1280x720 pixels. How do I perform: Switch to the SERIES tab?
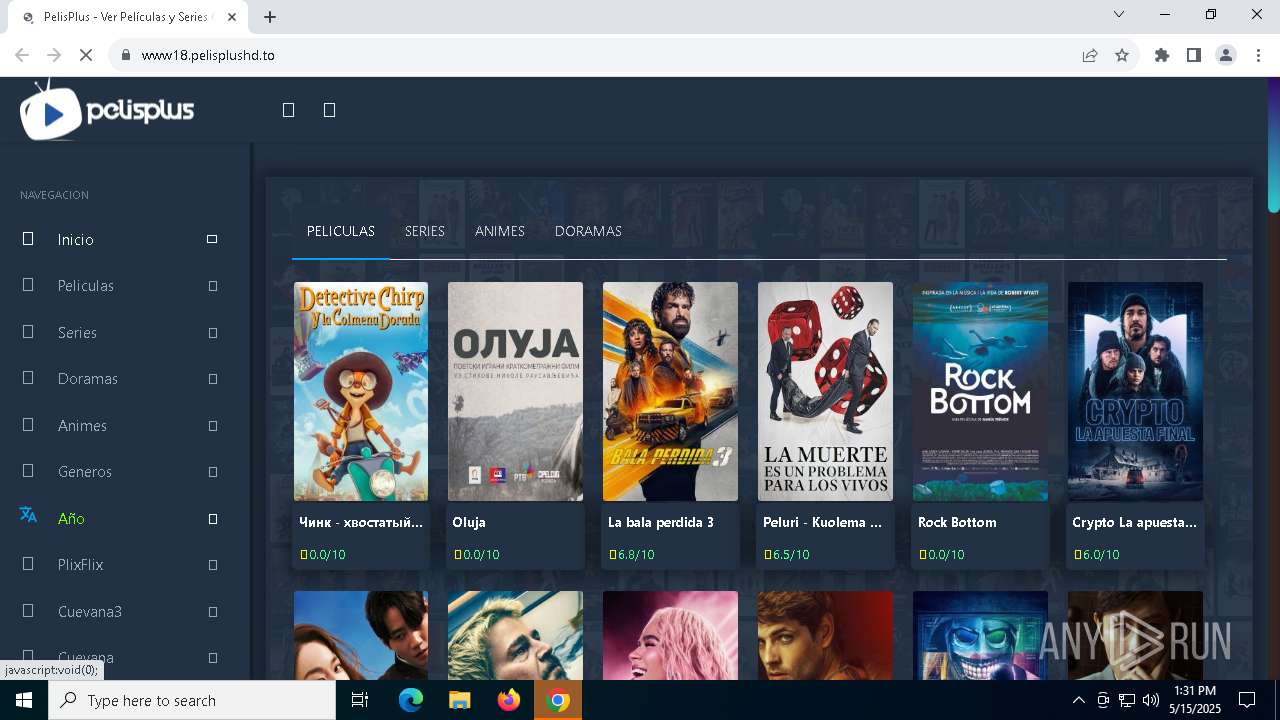pyautogui.click(x=424, y=231)
